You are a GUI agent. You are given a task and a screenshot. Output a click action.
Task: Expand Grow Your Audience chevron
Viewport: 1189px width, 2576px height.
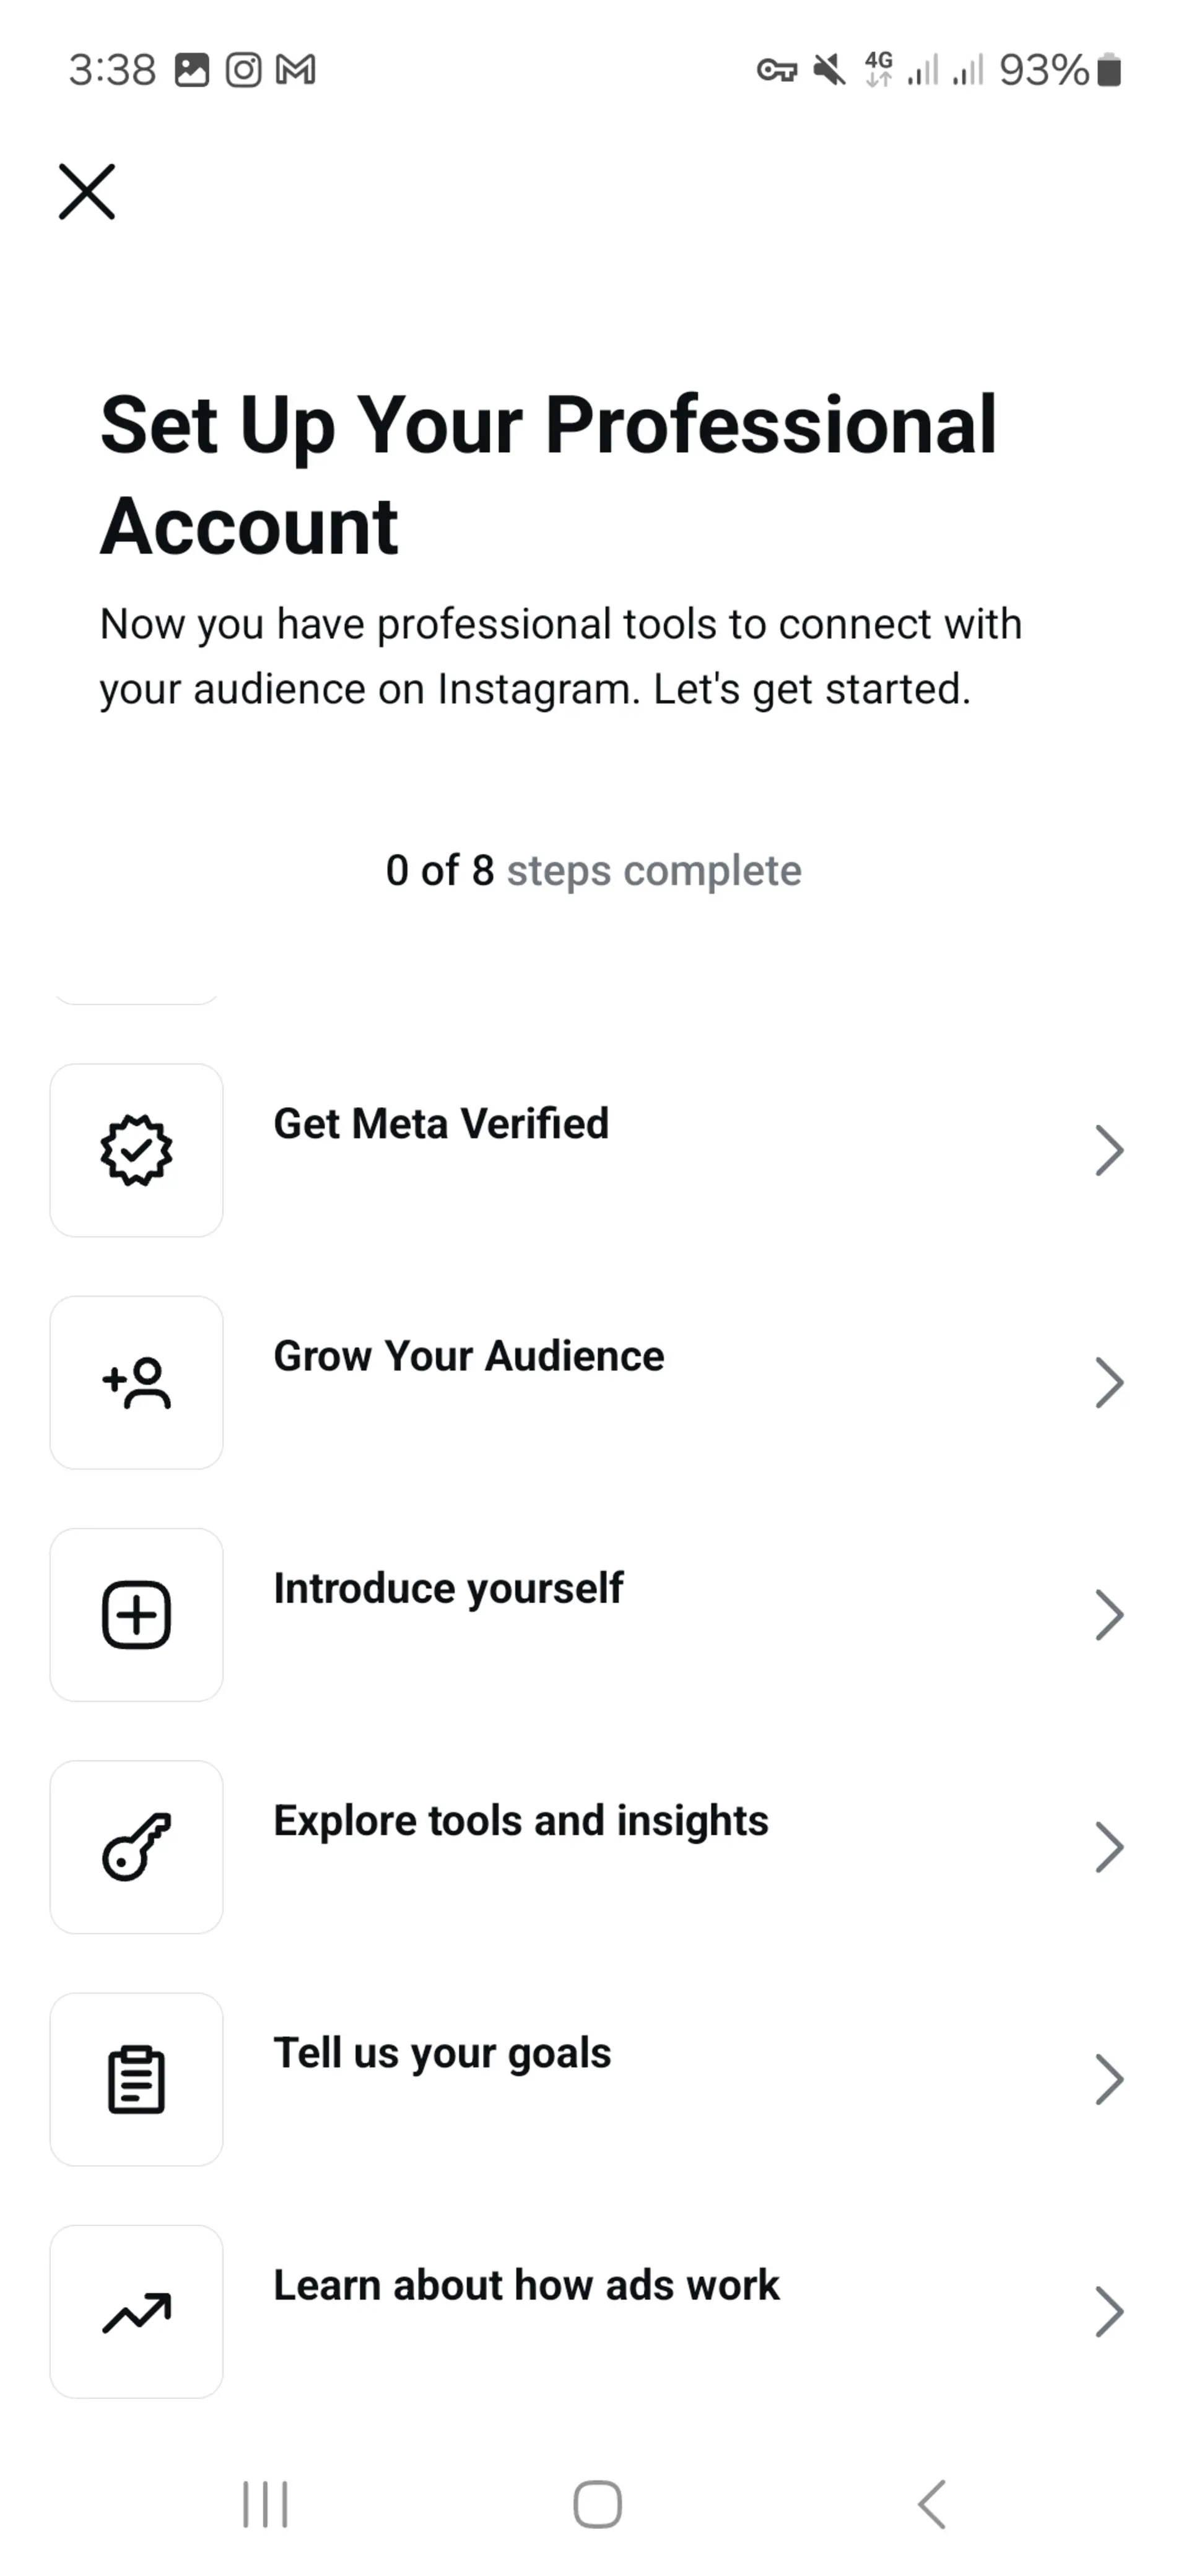(x=1109, y=1382)
